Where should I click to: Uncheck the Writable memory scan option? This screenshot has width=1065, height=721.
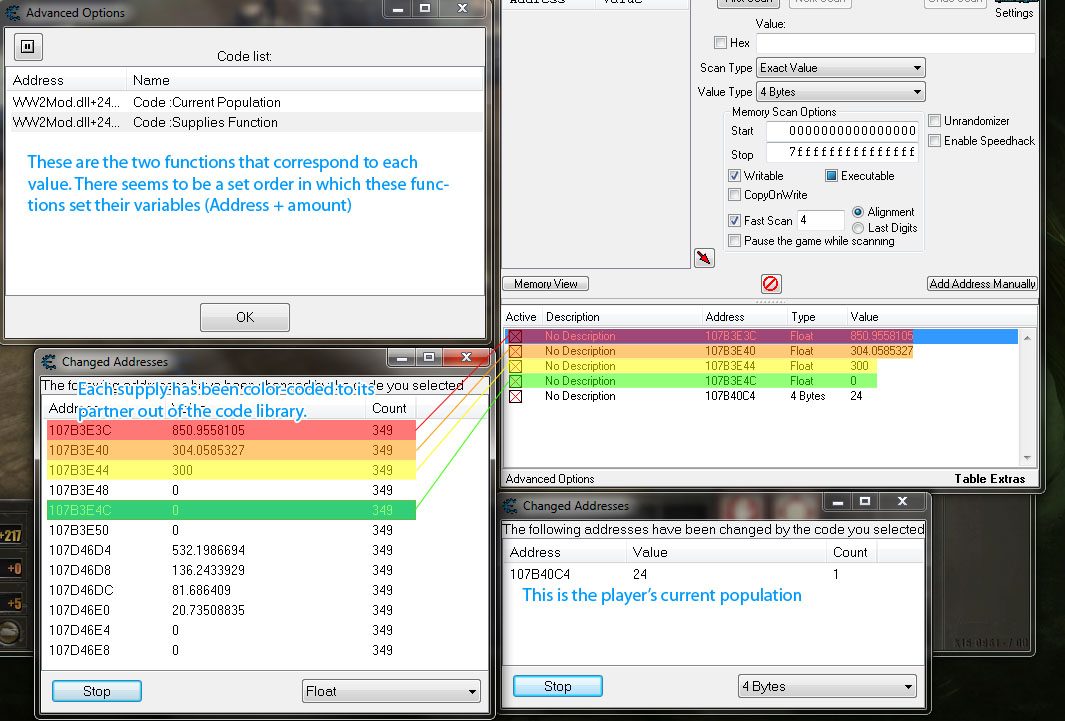tap(736, 175)
